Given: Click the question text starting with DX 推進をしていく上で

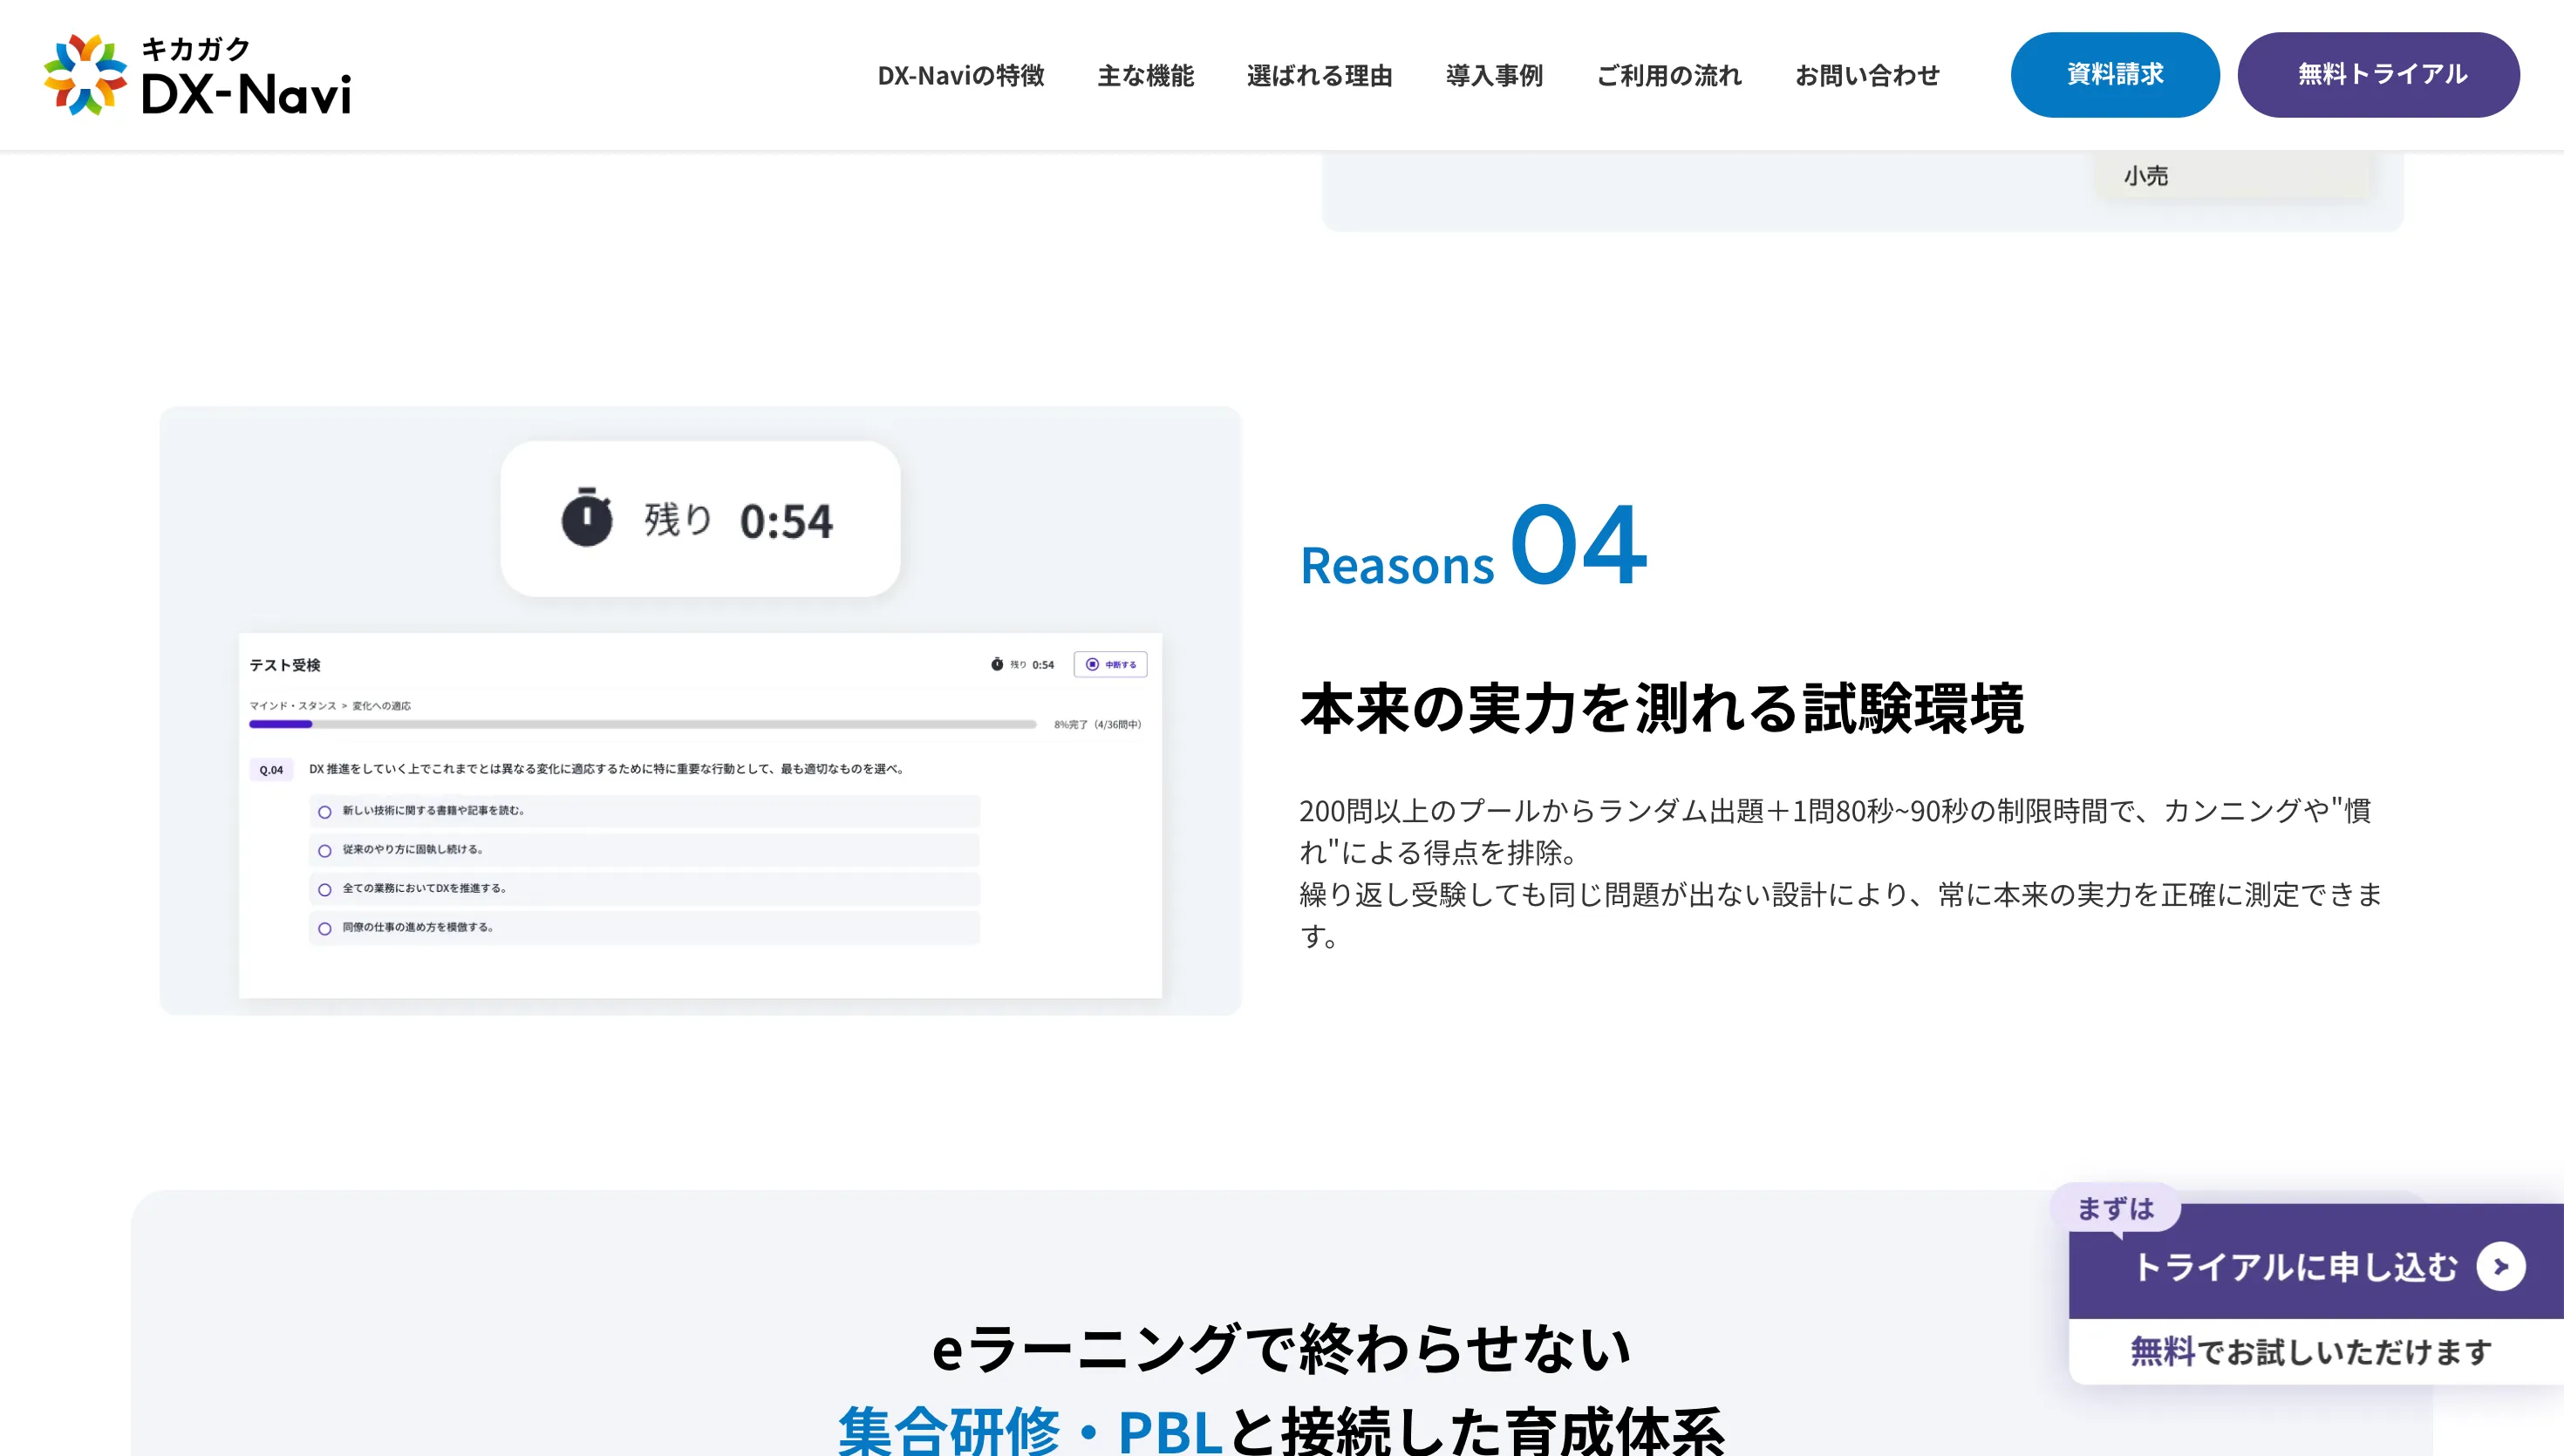Looking at the screenshot, I should point(606,769).
